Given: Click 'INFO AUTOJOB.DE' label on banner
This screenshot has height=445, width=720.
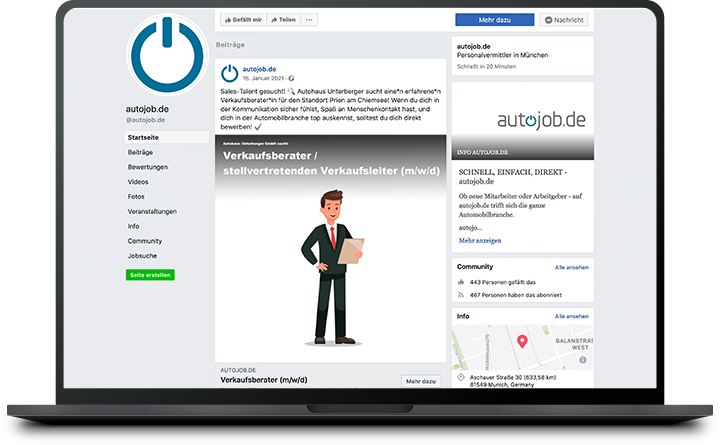Looking at the screenshot, I should click(x=482, y=152).
